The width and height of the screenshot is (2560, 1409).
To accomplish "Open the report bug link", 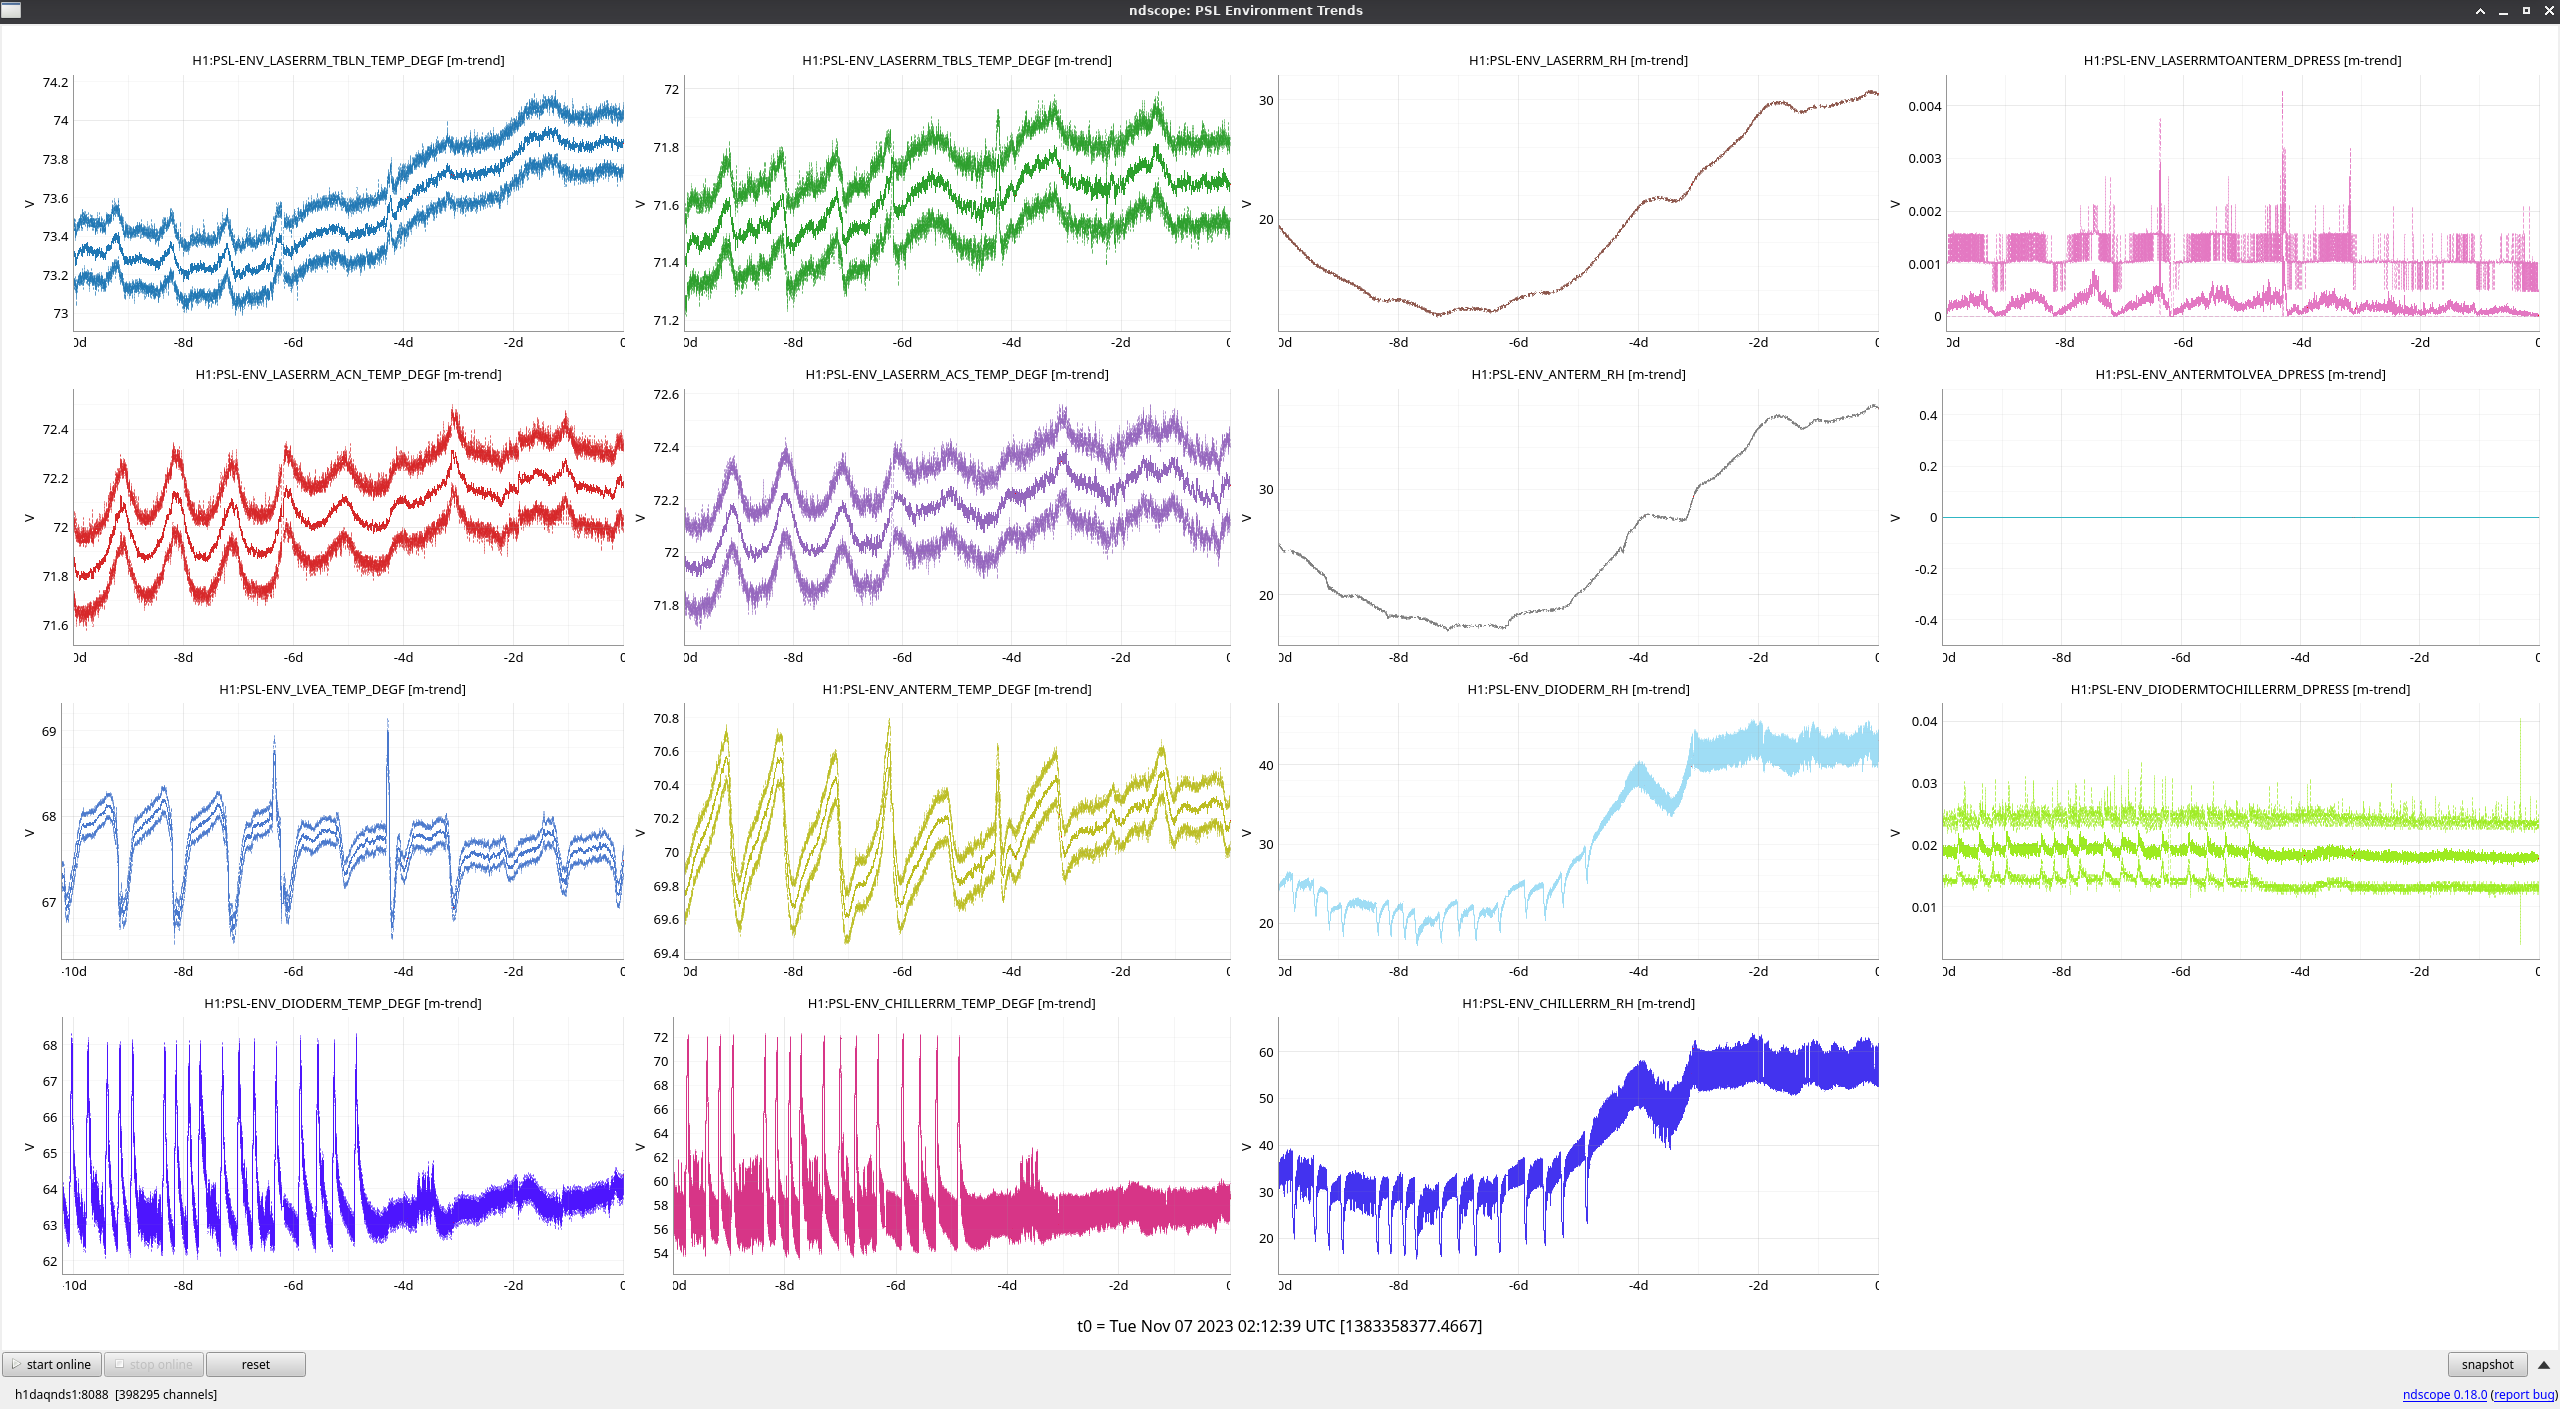I will tap(2523, 1394).
